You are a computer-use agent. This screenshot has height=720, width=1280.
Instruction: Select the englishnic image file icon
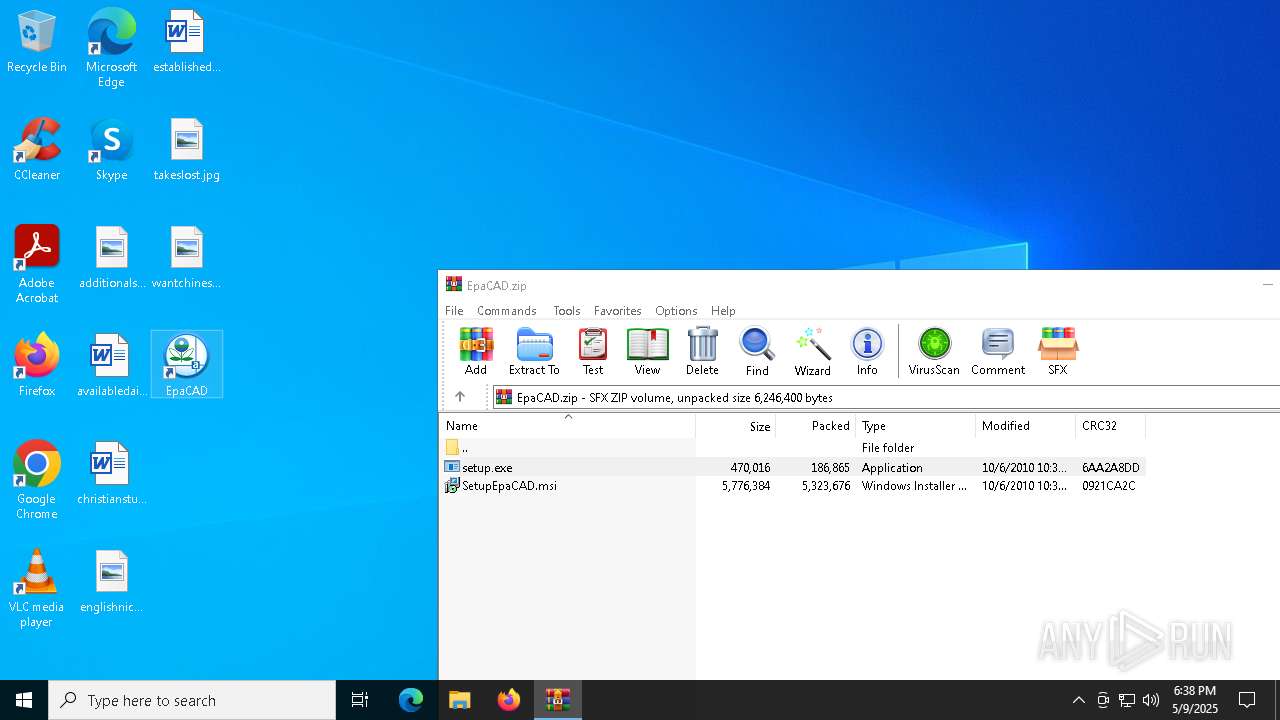(111, 582)
